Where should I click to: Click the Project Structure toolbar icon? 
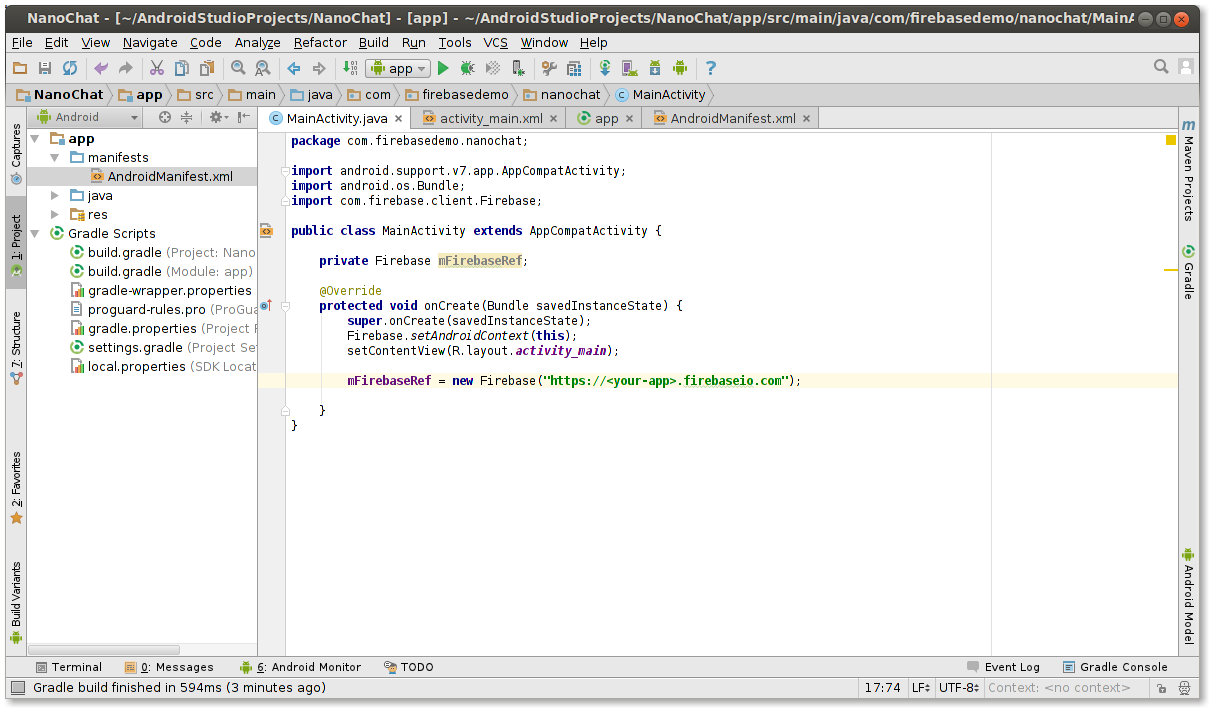pos(574,68)
